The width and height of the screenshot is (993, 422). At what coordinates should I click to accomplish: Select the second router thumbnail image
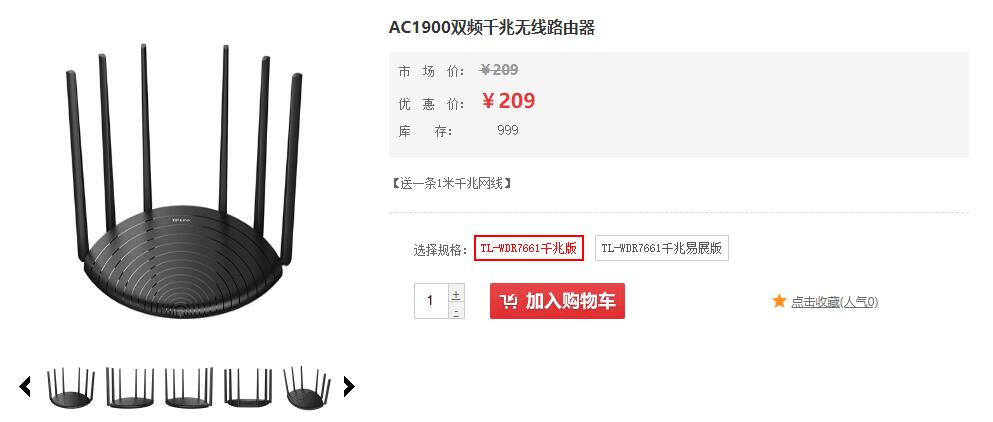[x=130, y=388]
